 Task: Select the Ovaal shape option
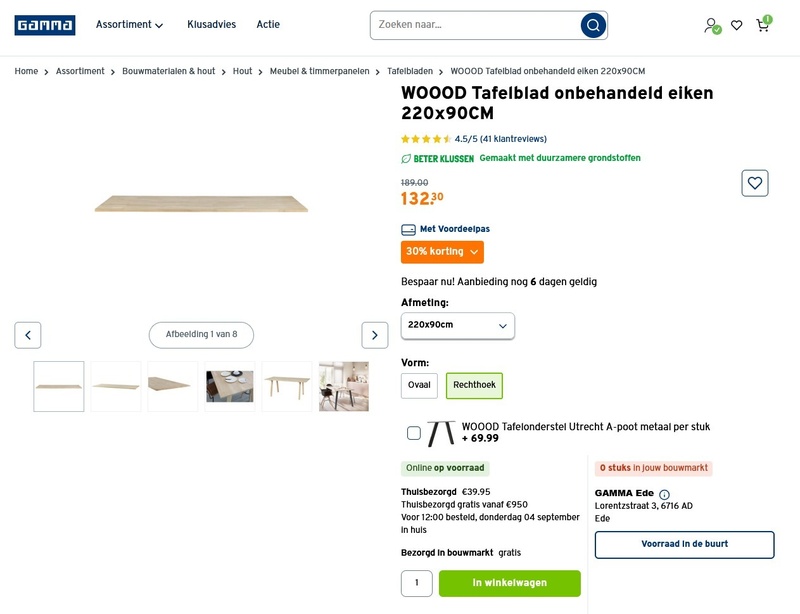tap(419, 385)
